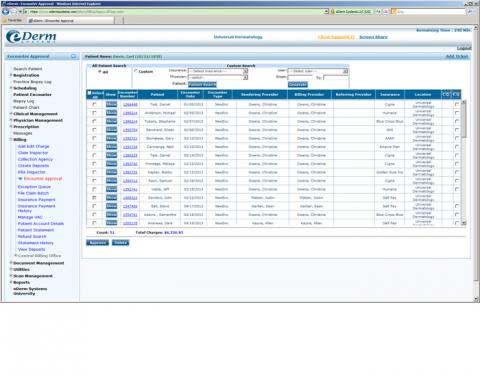Check the row checkbox for Anderson, Michael
480x375 pixels.
[94, 113]
